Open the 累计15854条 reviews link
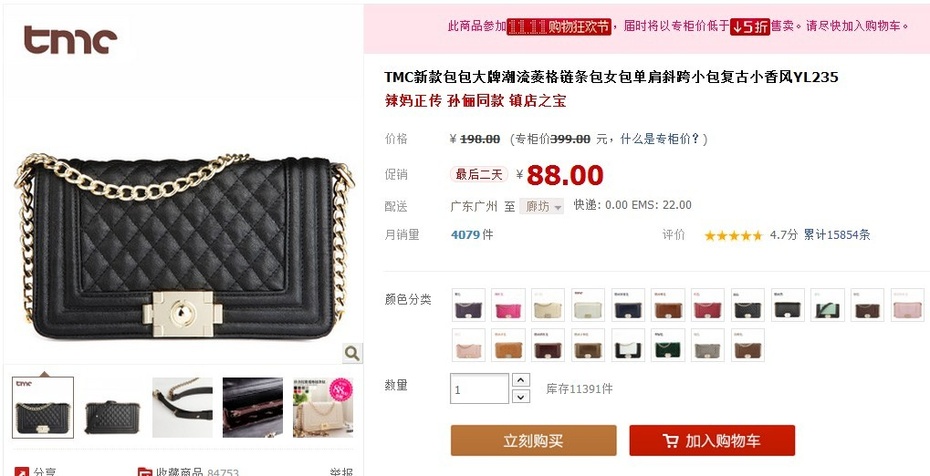 point(837,235)
